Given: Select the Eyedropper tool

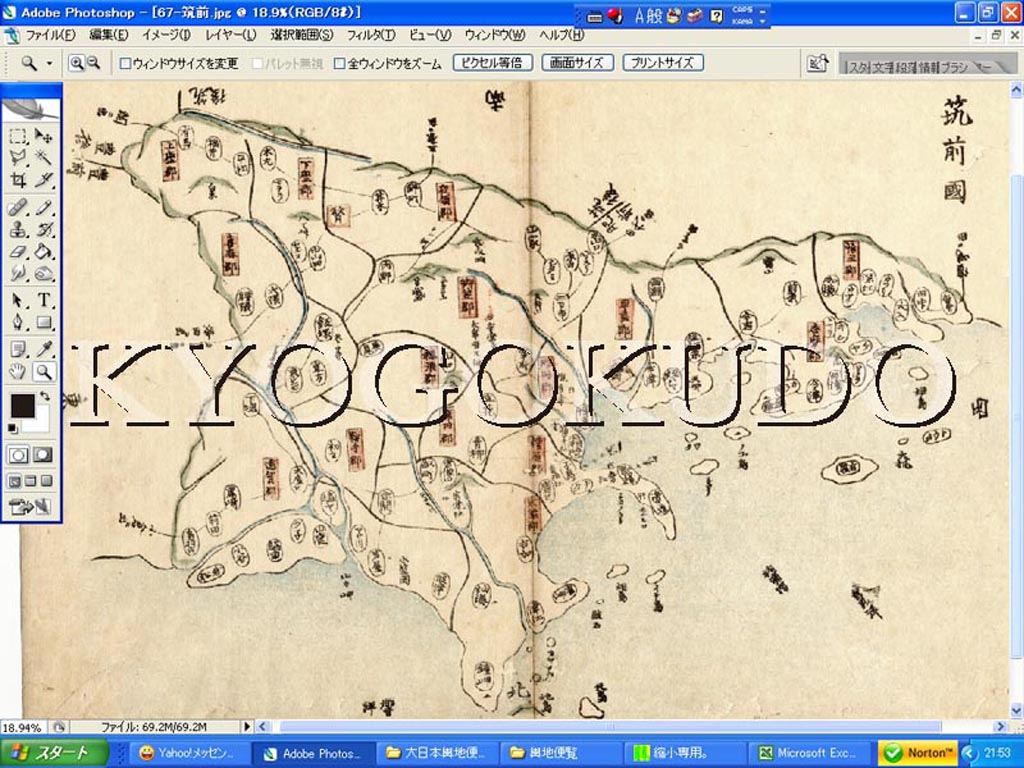Looking at the screenshot, I should (x=44, y=349).
